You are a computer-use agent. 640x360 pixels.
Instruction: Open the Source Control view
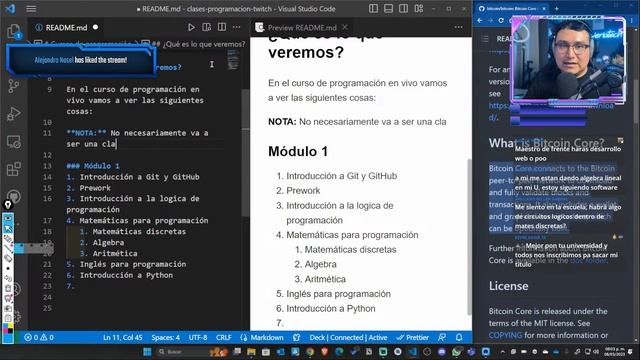(13, 86)
